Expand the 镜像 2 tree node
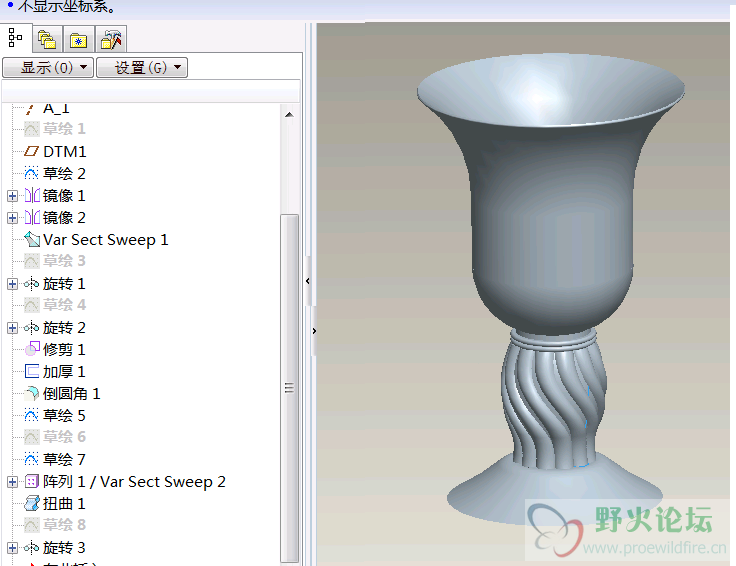 tap(13, 218)
